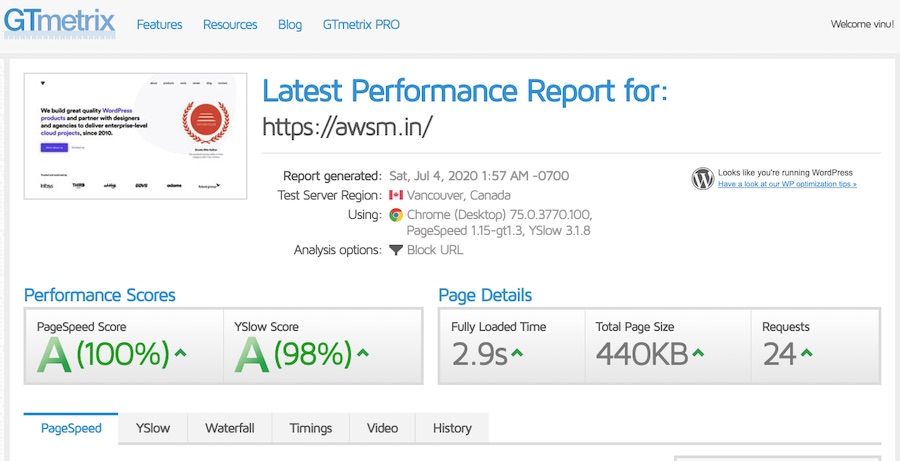The height and width of the screenshot is (461, 900).
Task: Switch to the Waterfall tab
Action: coord(230,428)
